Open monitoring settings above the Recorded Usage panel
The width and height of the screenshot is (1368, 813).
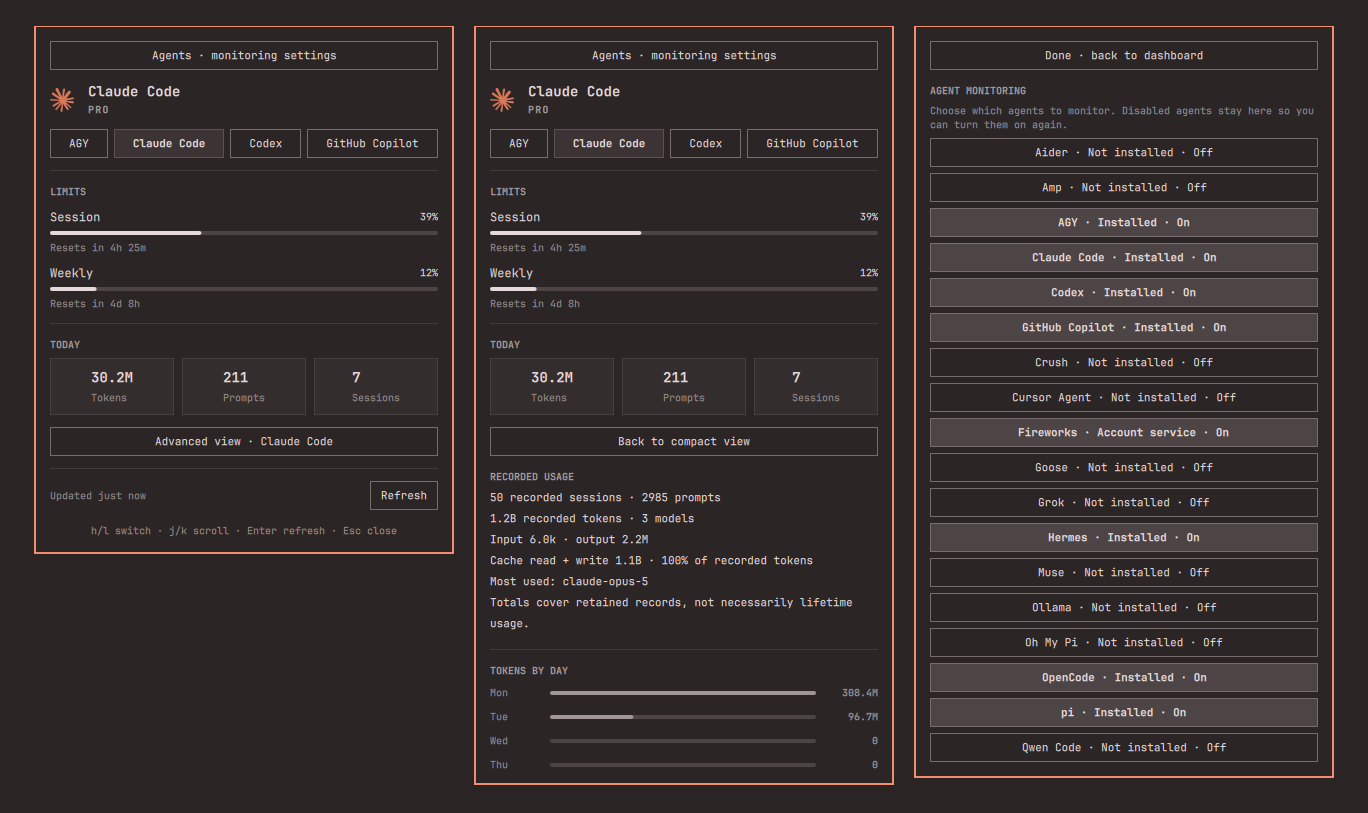click(684, 56)
